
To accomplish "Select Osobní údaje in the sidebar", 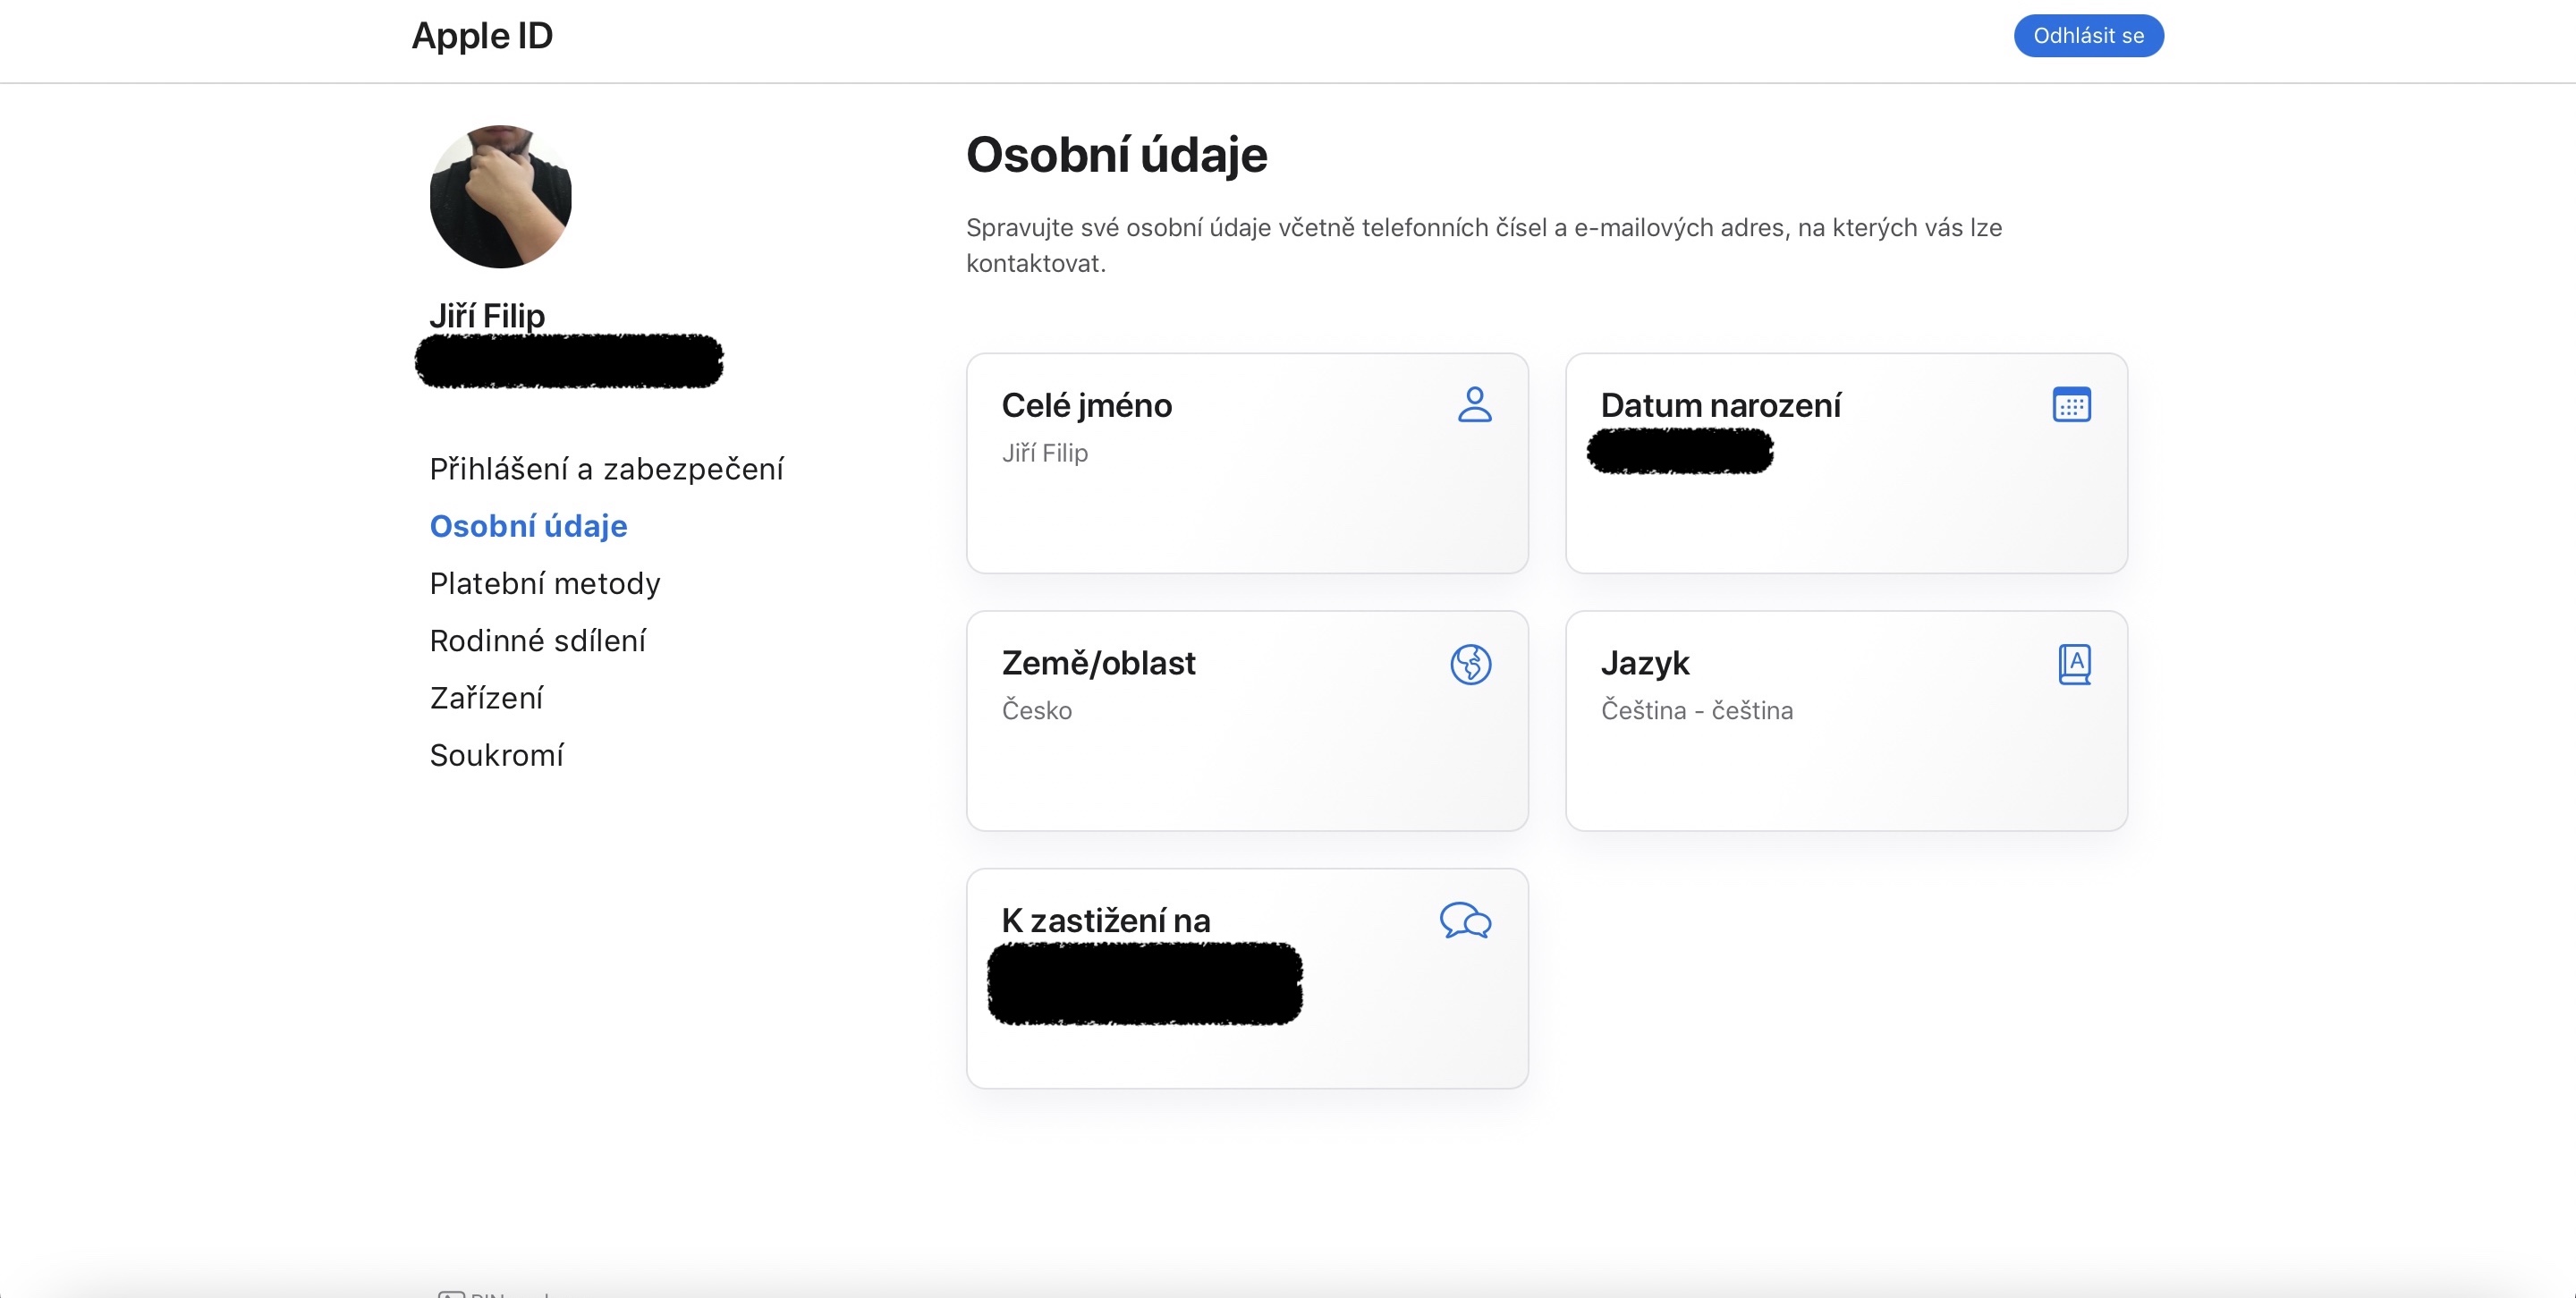I will tap(528, 526).
